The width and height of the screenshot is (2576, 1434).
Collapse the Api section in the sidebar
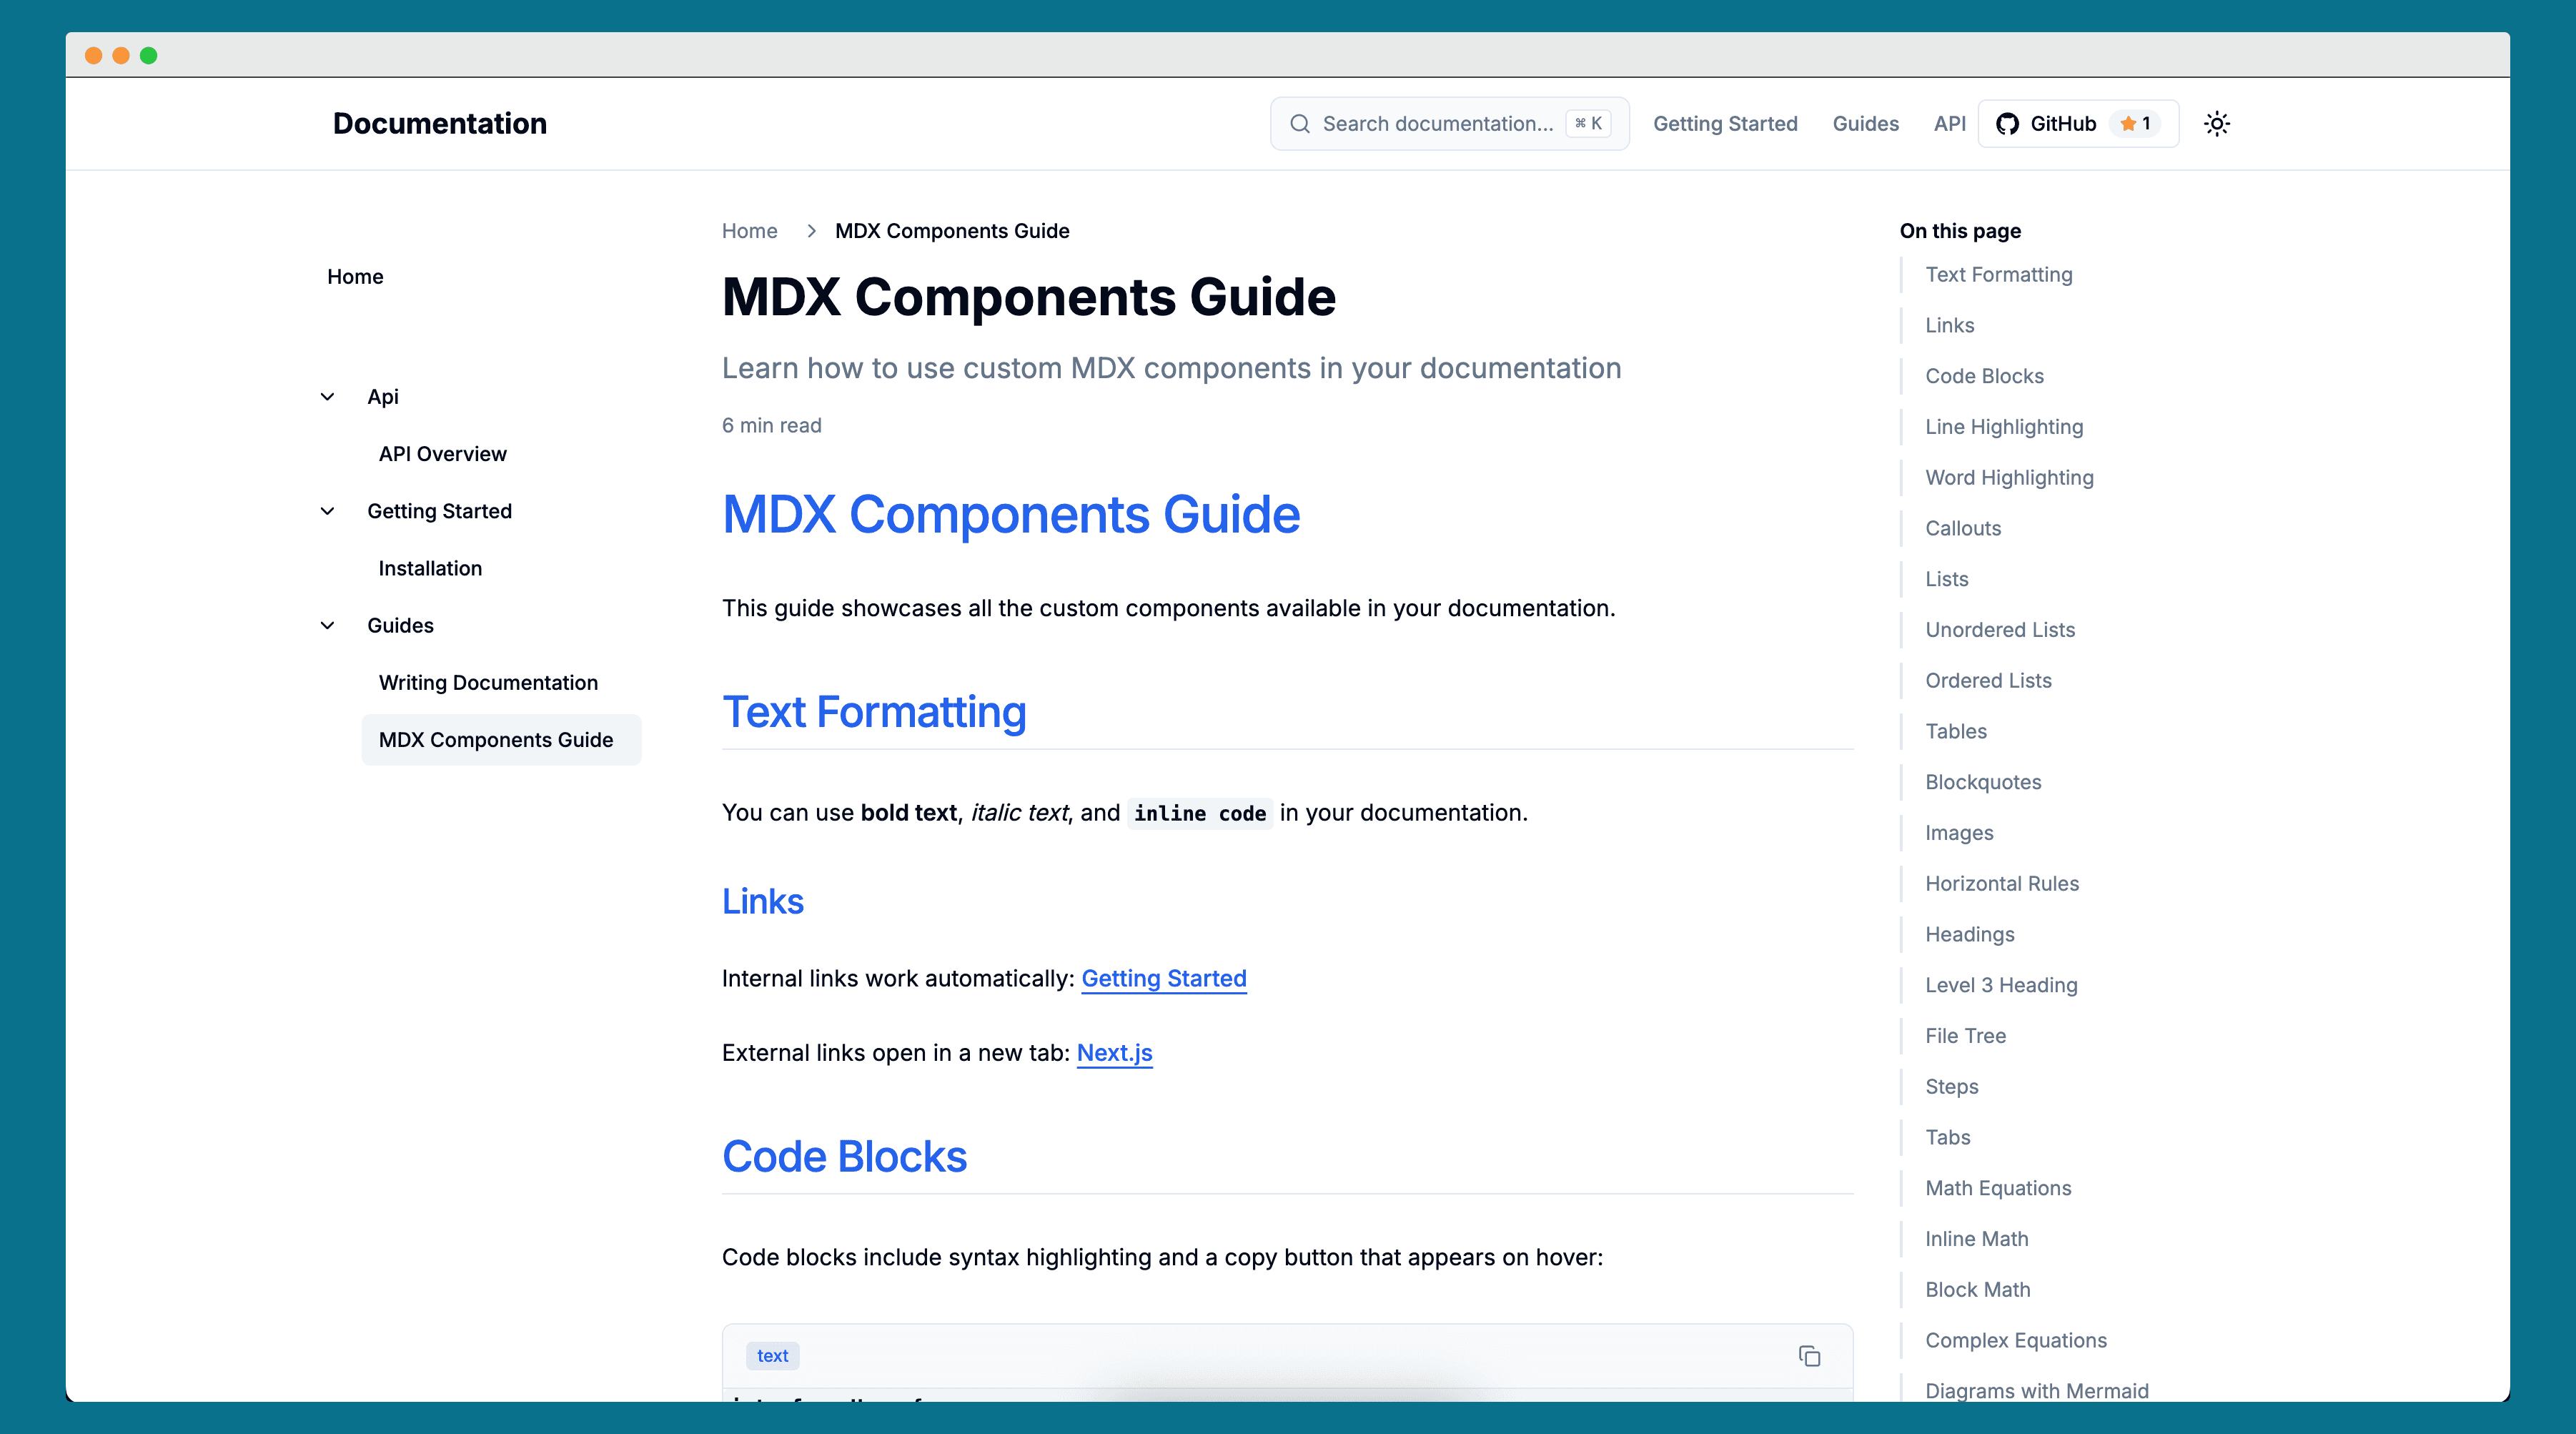pyautogui.click(x=327, y=396)
